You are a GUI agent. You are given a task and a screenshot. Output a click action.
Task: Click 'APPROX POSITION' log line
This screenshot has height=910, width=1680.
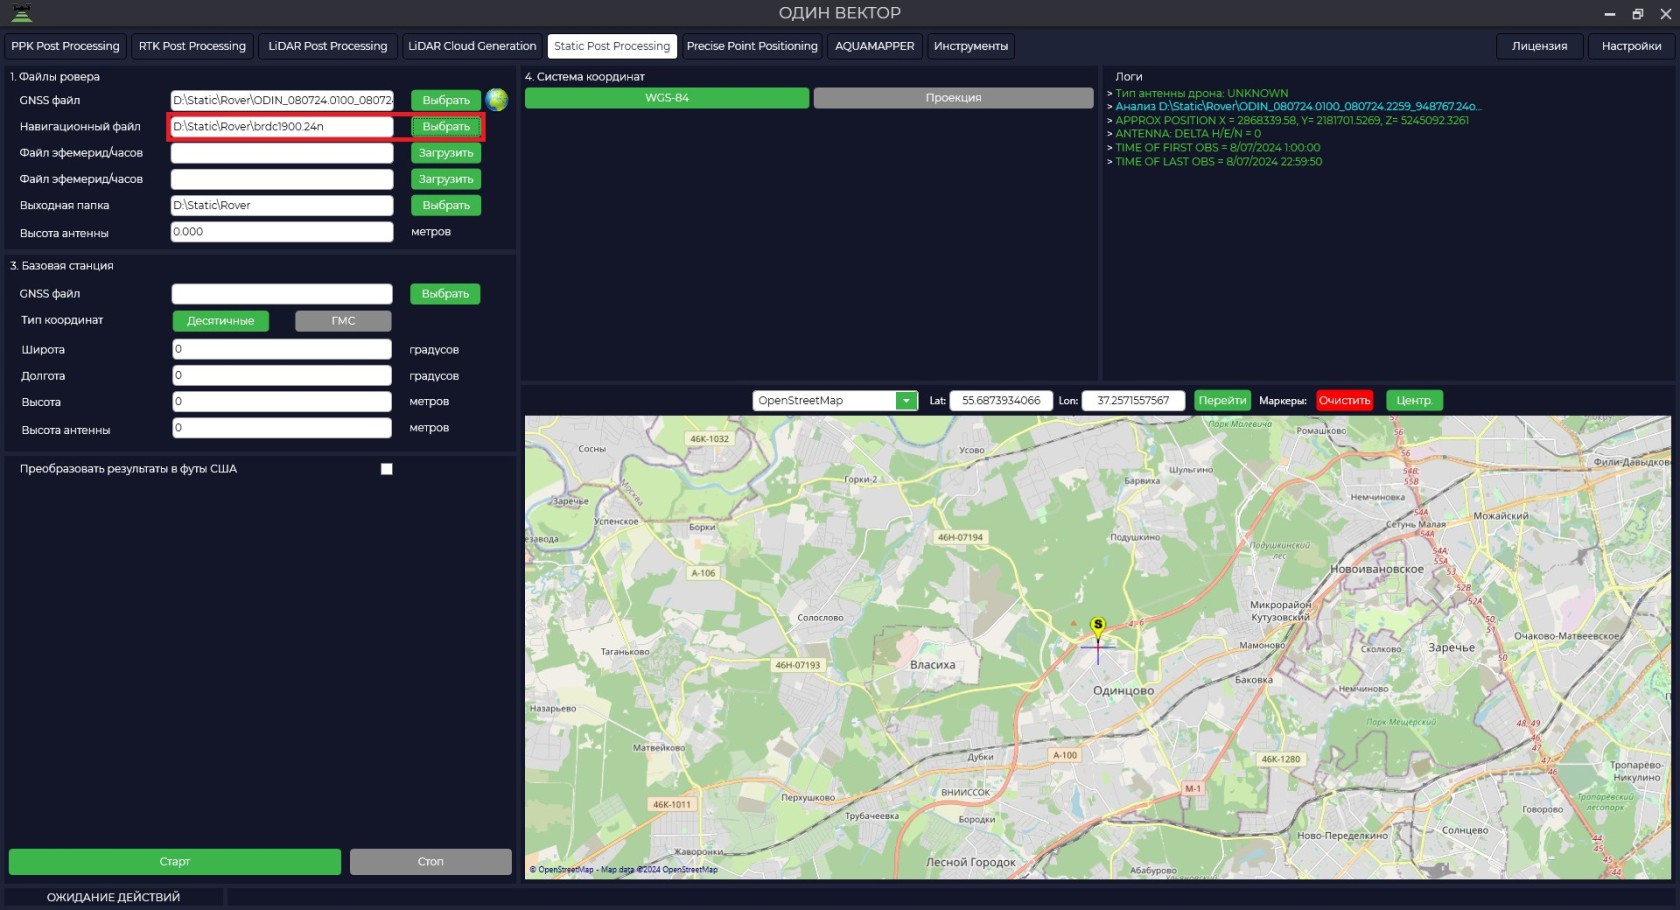pyautogui.click(x=1292, y=120)
